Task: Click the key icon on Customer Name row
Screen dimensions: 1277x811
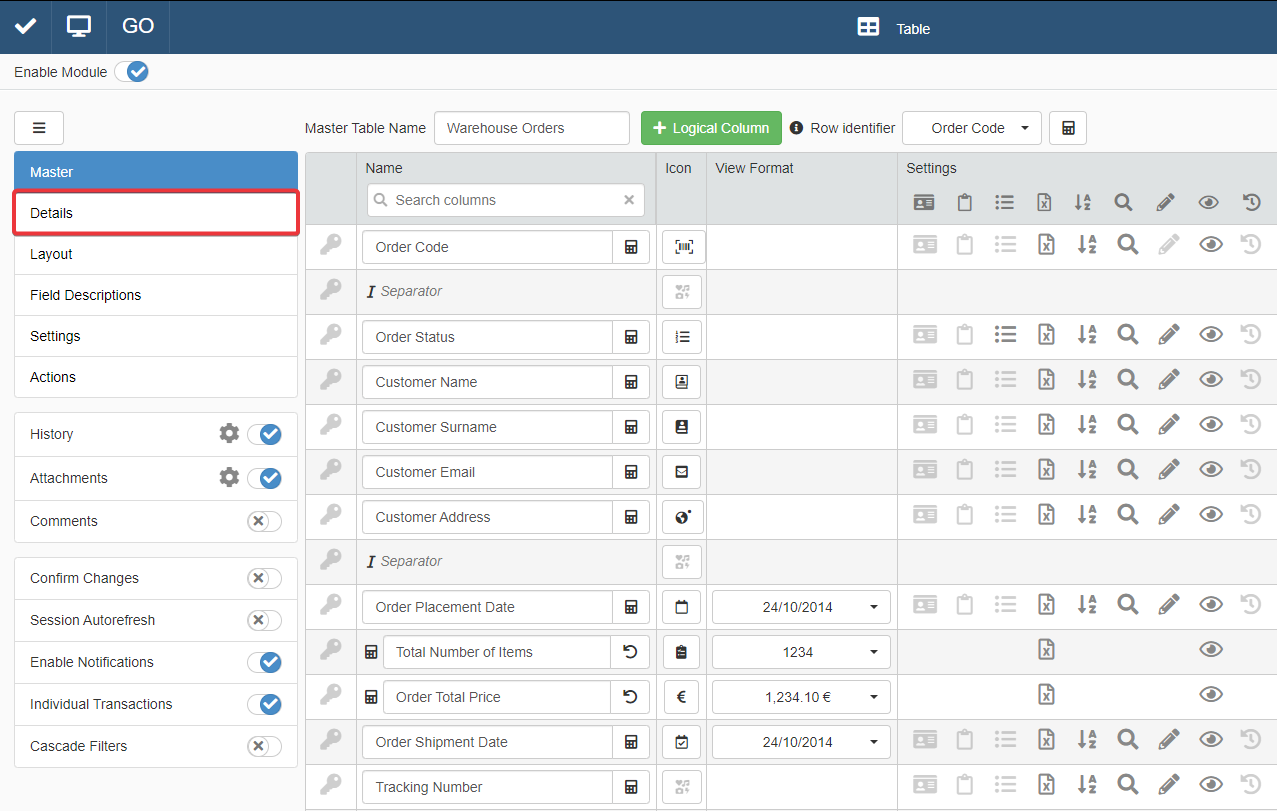Action: point(331,381)
